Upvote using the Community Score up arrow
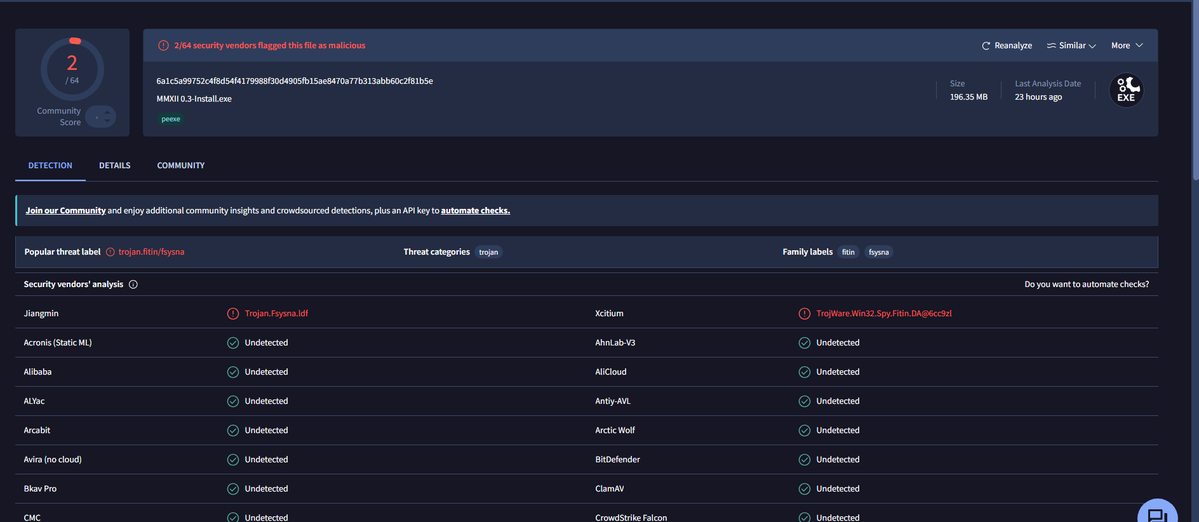This screenshot has width=1199, height=522. click(108, 112)
